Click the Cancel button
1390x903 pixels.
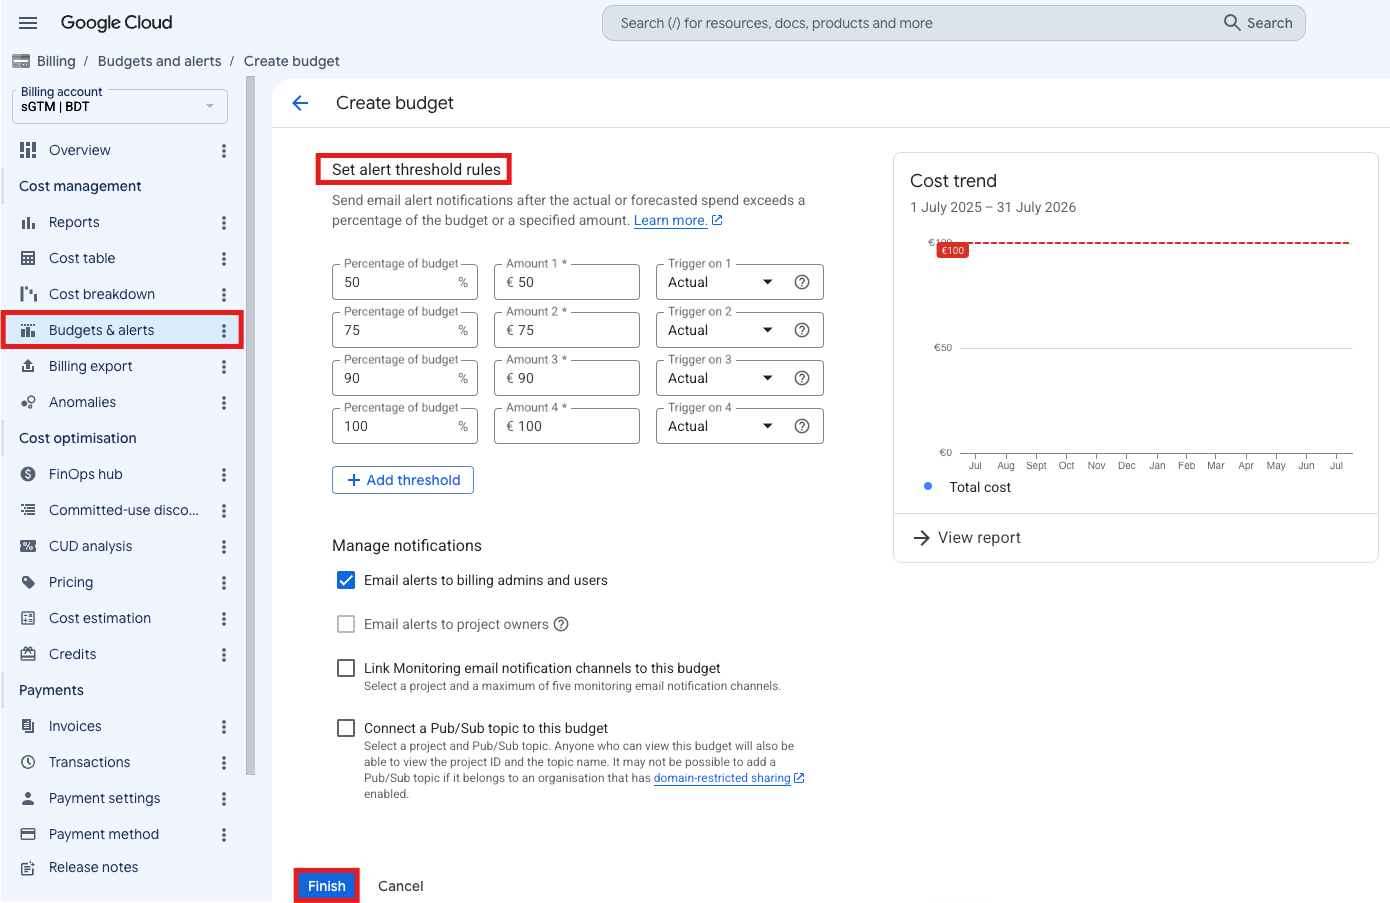click(x=401, y=886)
